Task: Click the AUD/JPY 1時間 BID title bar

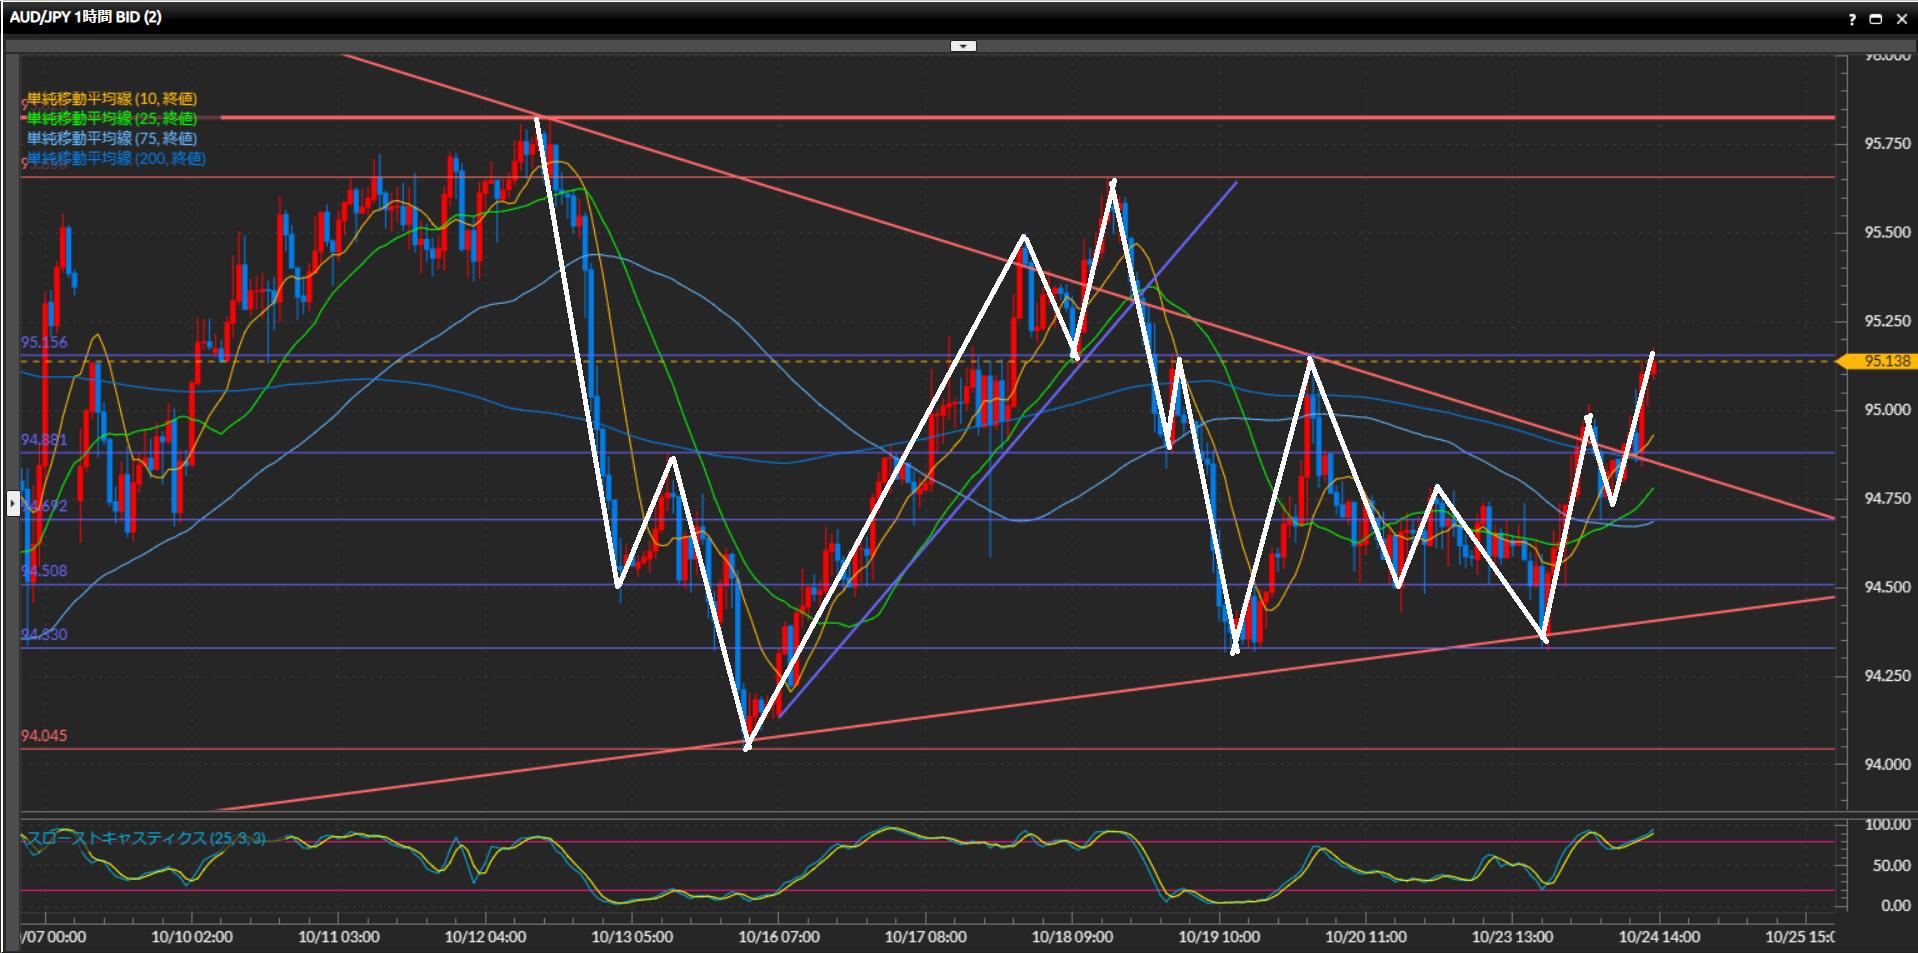Action: click(x=86, y=17)
